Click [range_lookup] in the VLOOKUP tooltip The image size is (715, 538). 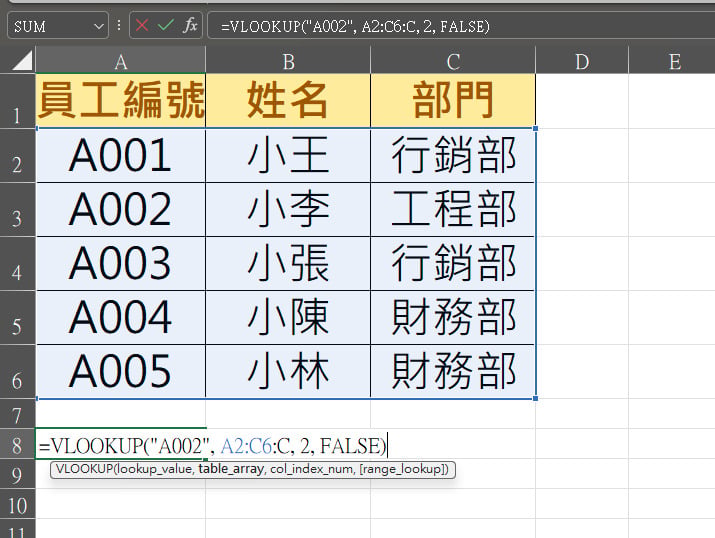coord(402,469)
